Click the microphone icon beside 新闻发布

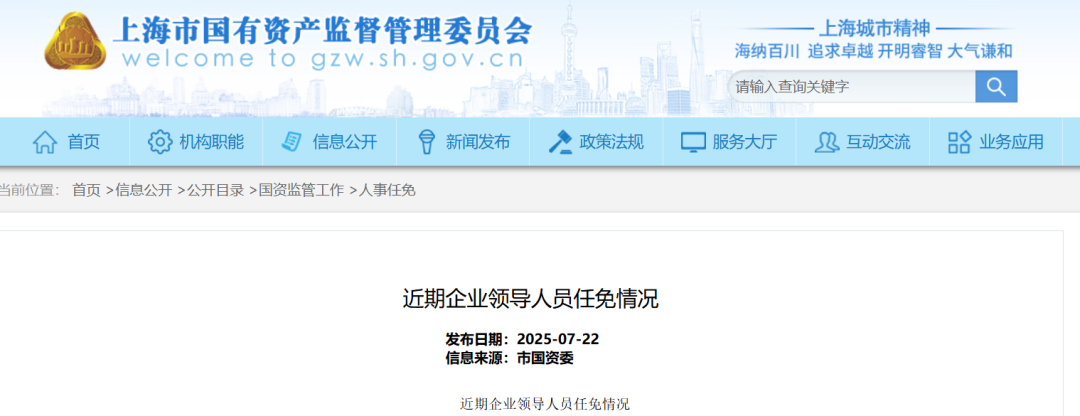pyautogui.click(x=427, y=142)
